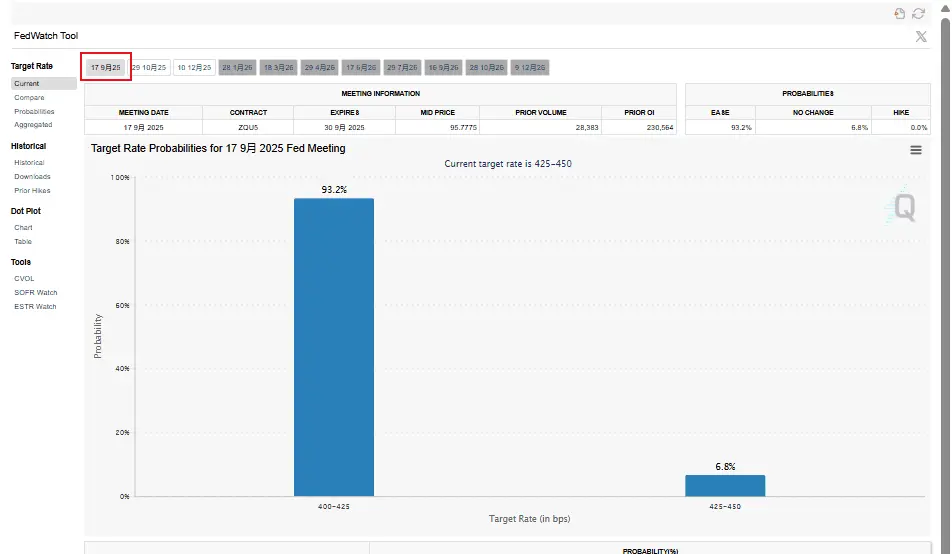The height and width of the screenshot is (554, 952).
Task: Select the 28 1月26 meeting tab
Action: tap(237, 67)
